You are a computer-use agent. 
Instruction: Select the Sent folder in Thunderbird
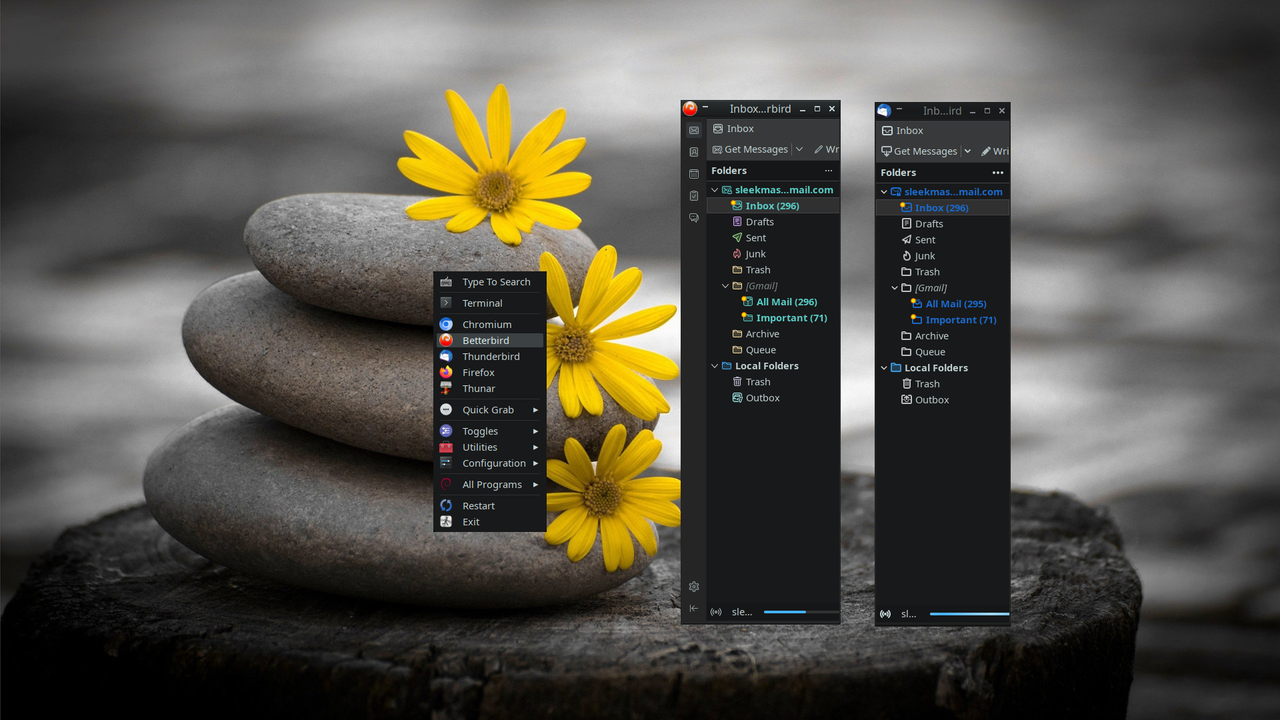coord(942,240)
